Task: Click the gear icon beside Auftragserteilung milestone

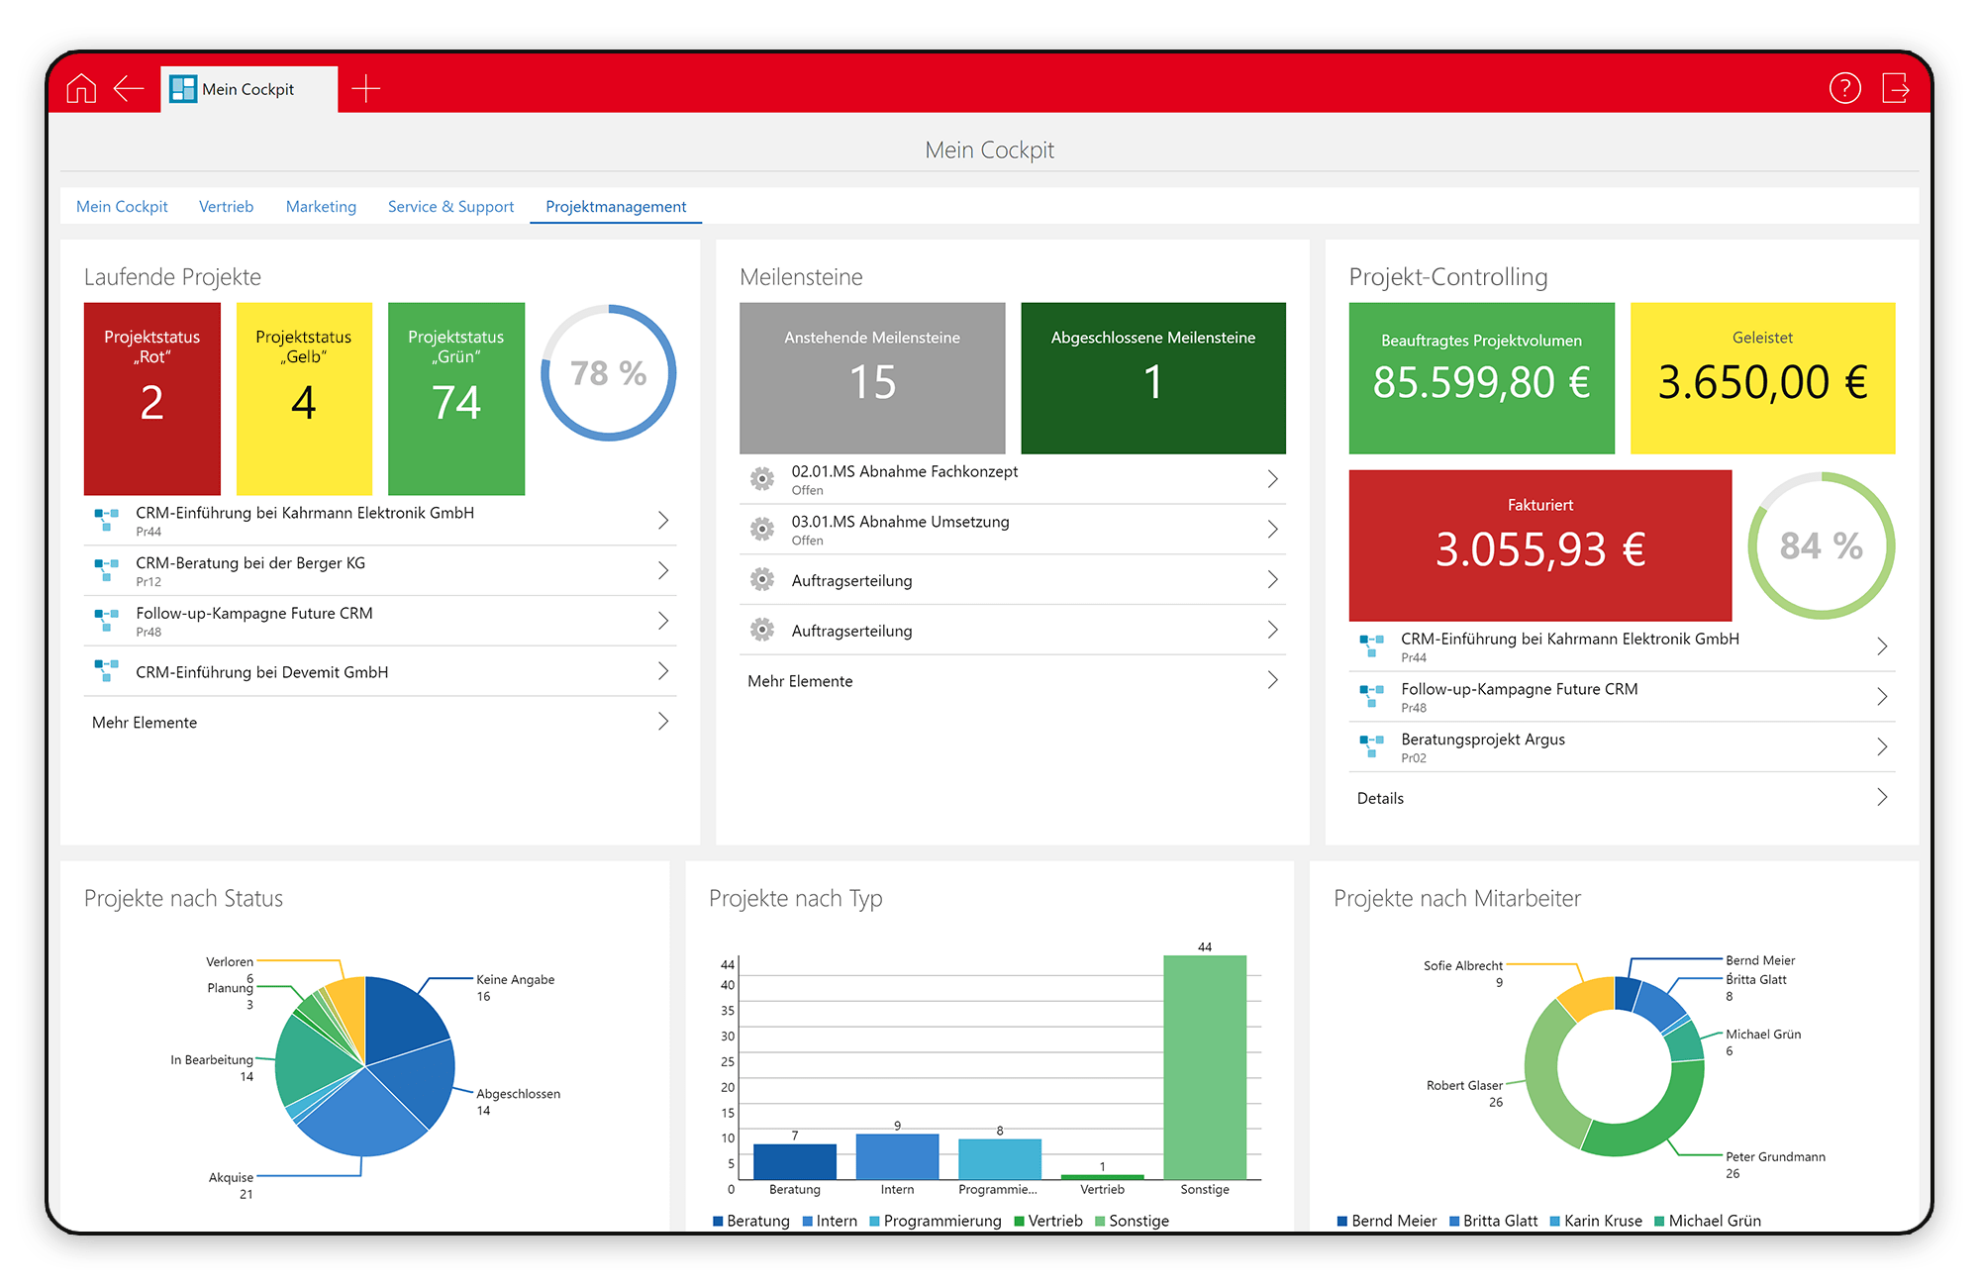Action: (764, 579)
